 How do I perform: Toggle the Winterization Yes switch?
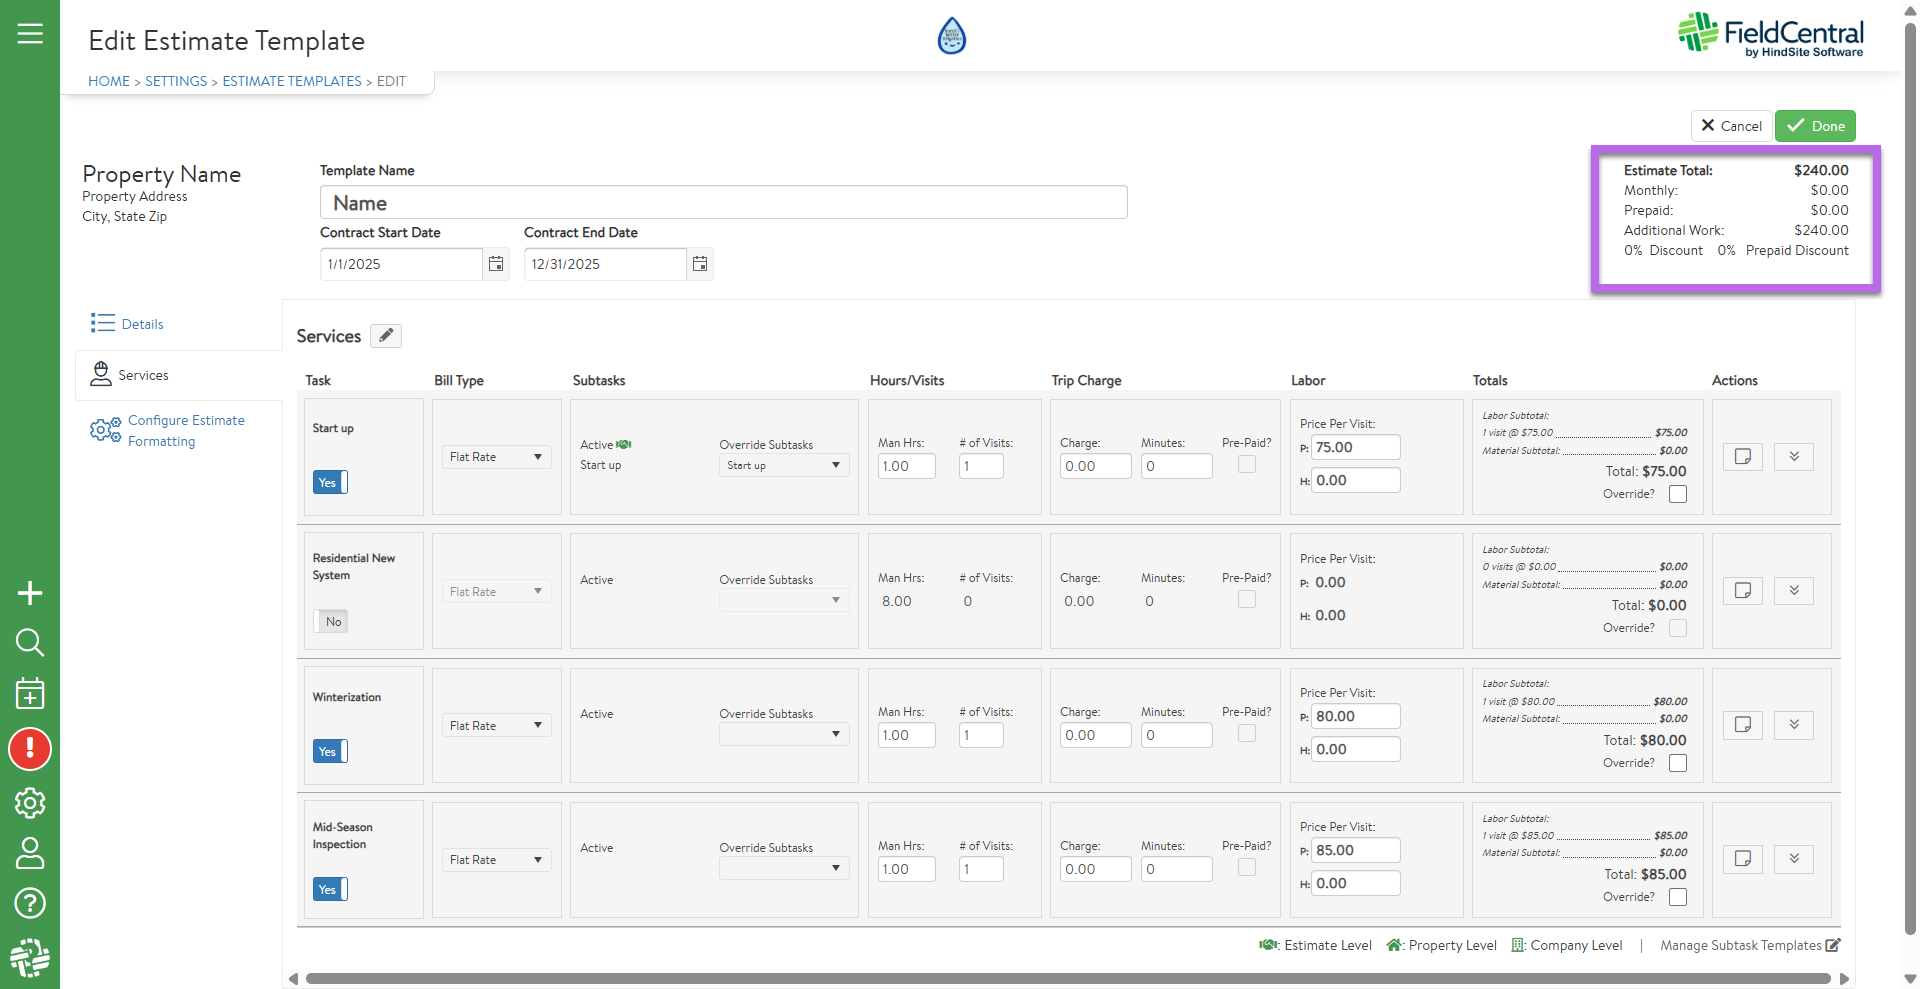[x=330, y=751]
